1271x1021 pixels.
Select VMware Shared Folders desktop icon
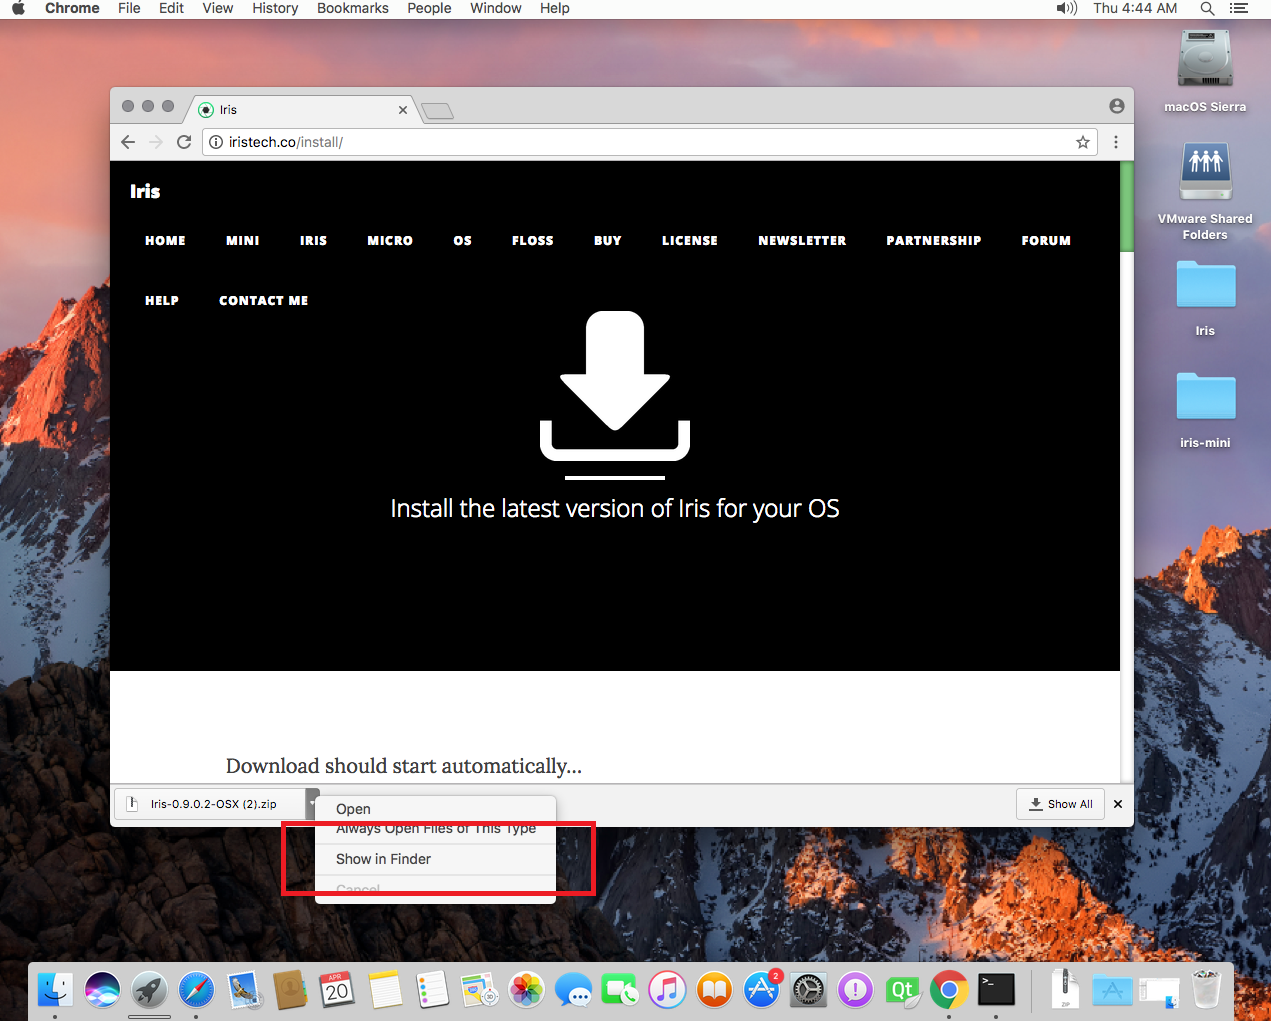click(x=1205, y=190)
